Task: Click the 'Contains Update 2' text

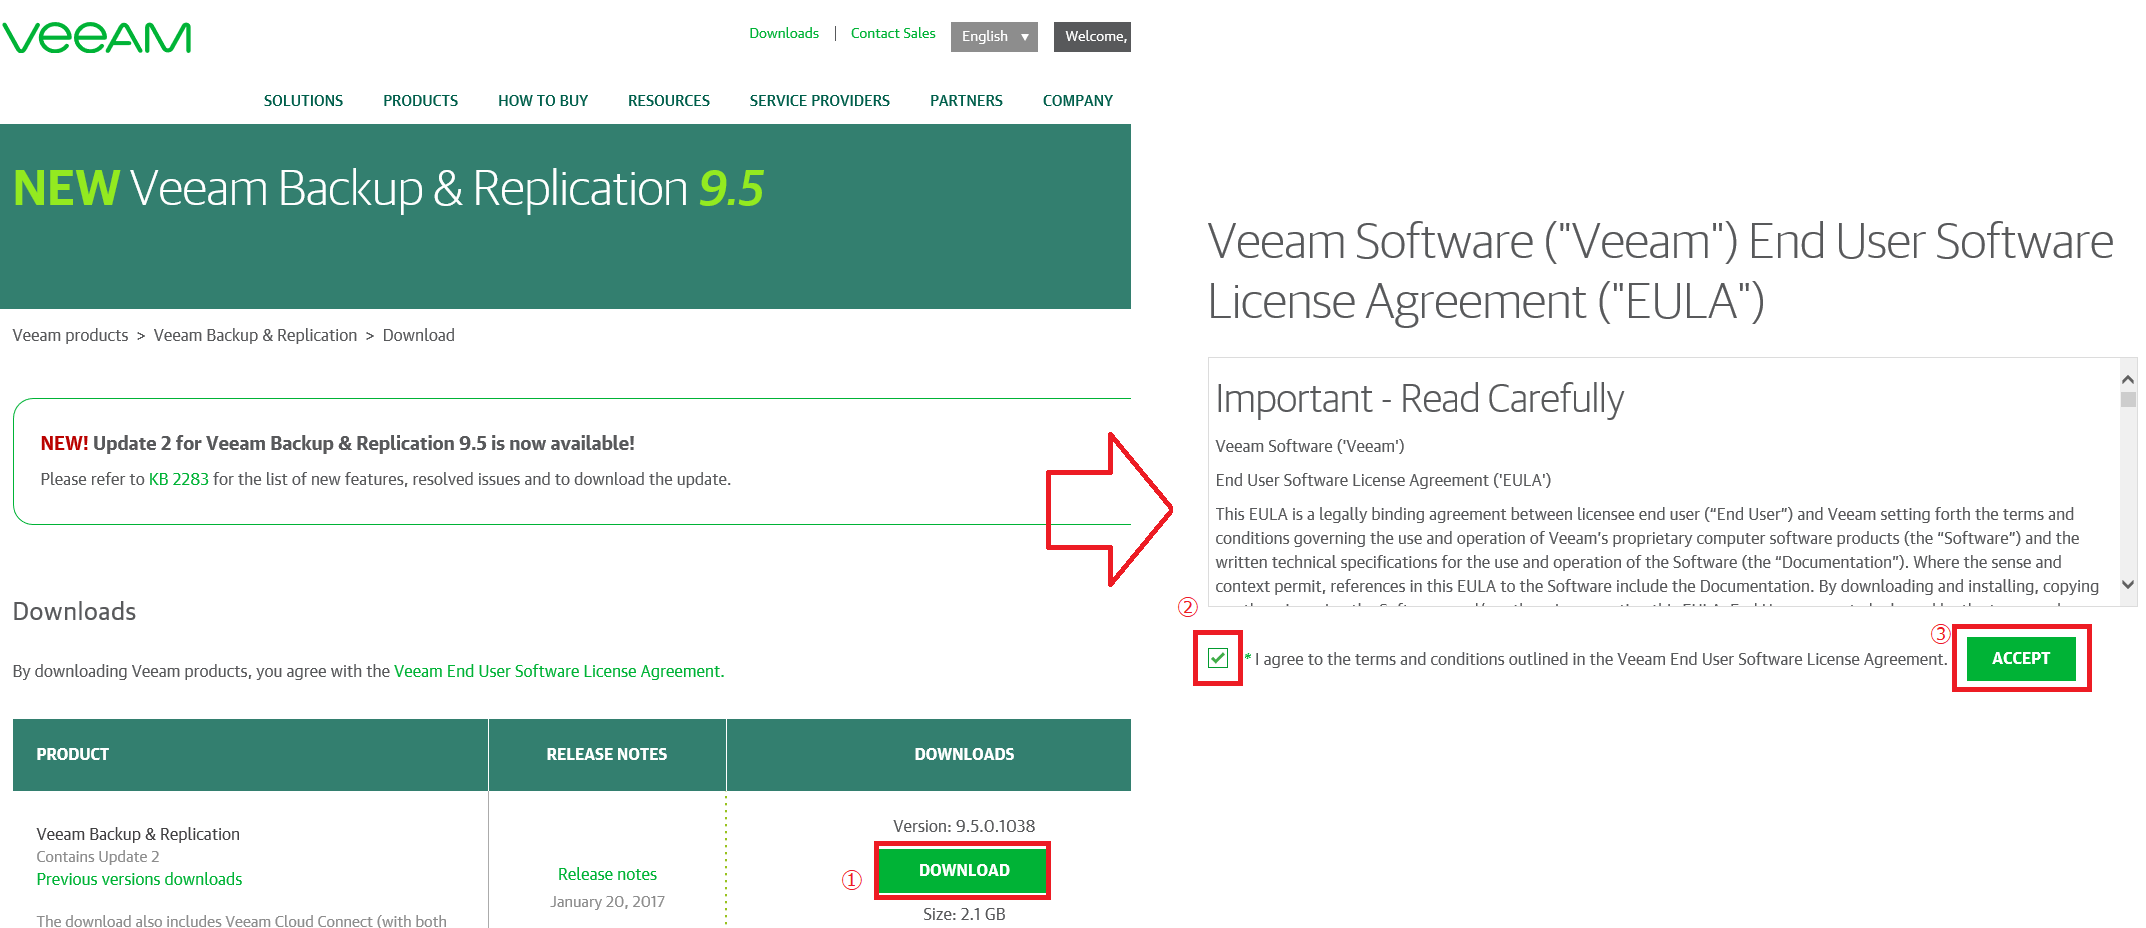Action: [x=98, y=856]
